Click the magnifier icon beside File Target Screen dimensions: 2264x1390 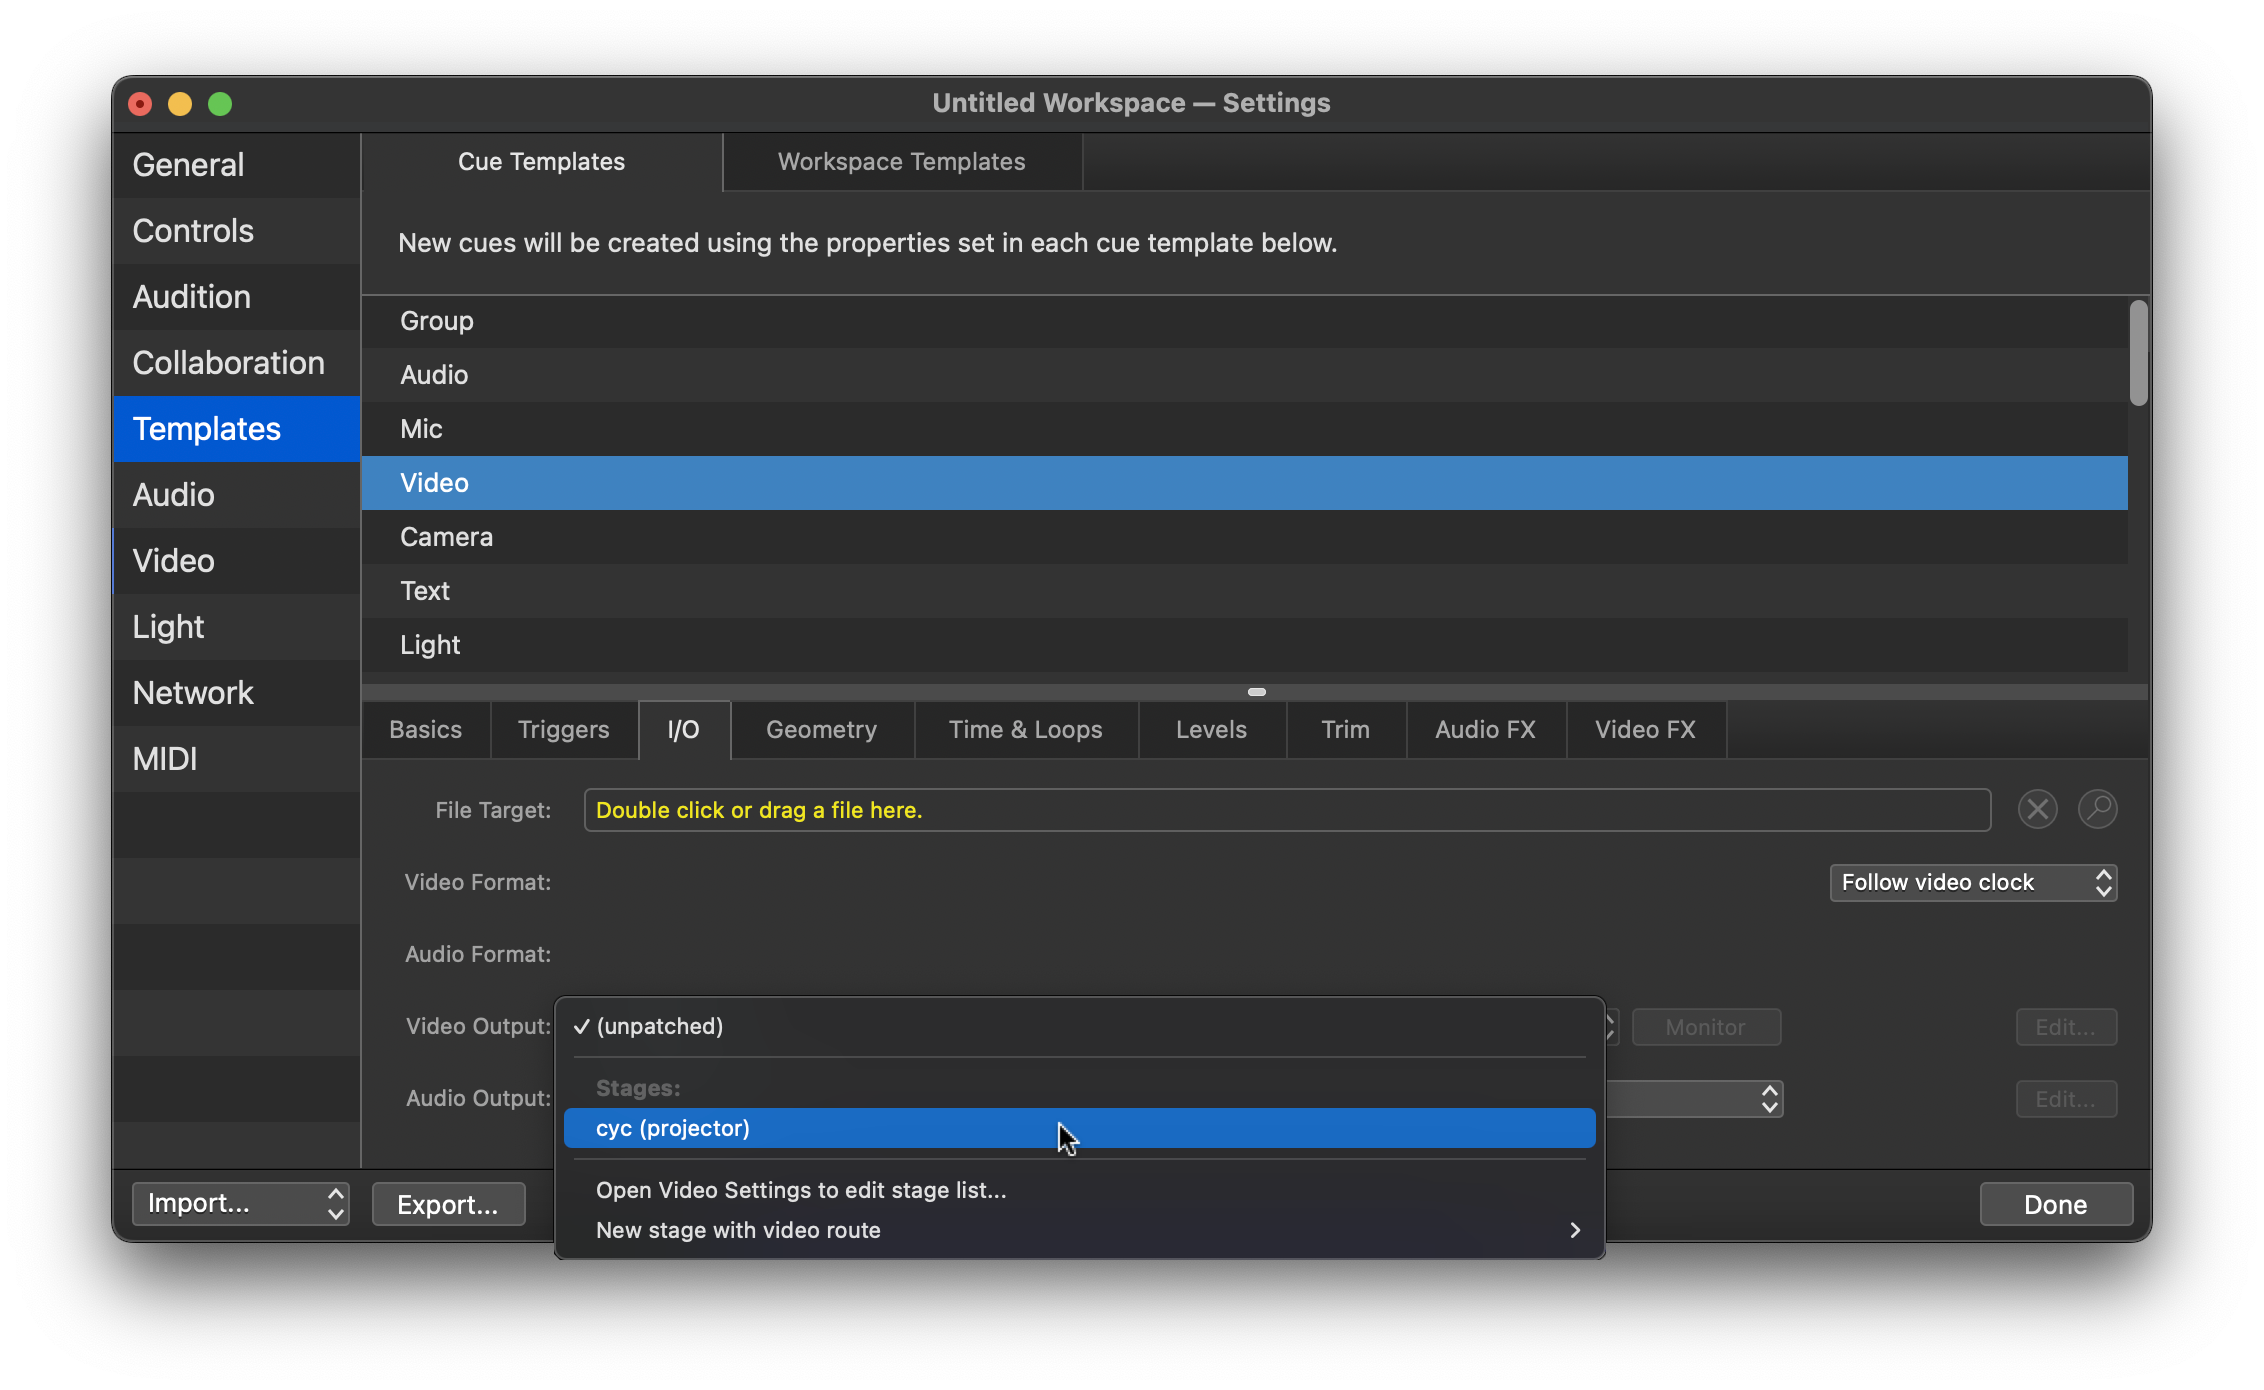2097,809
